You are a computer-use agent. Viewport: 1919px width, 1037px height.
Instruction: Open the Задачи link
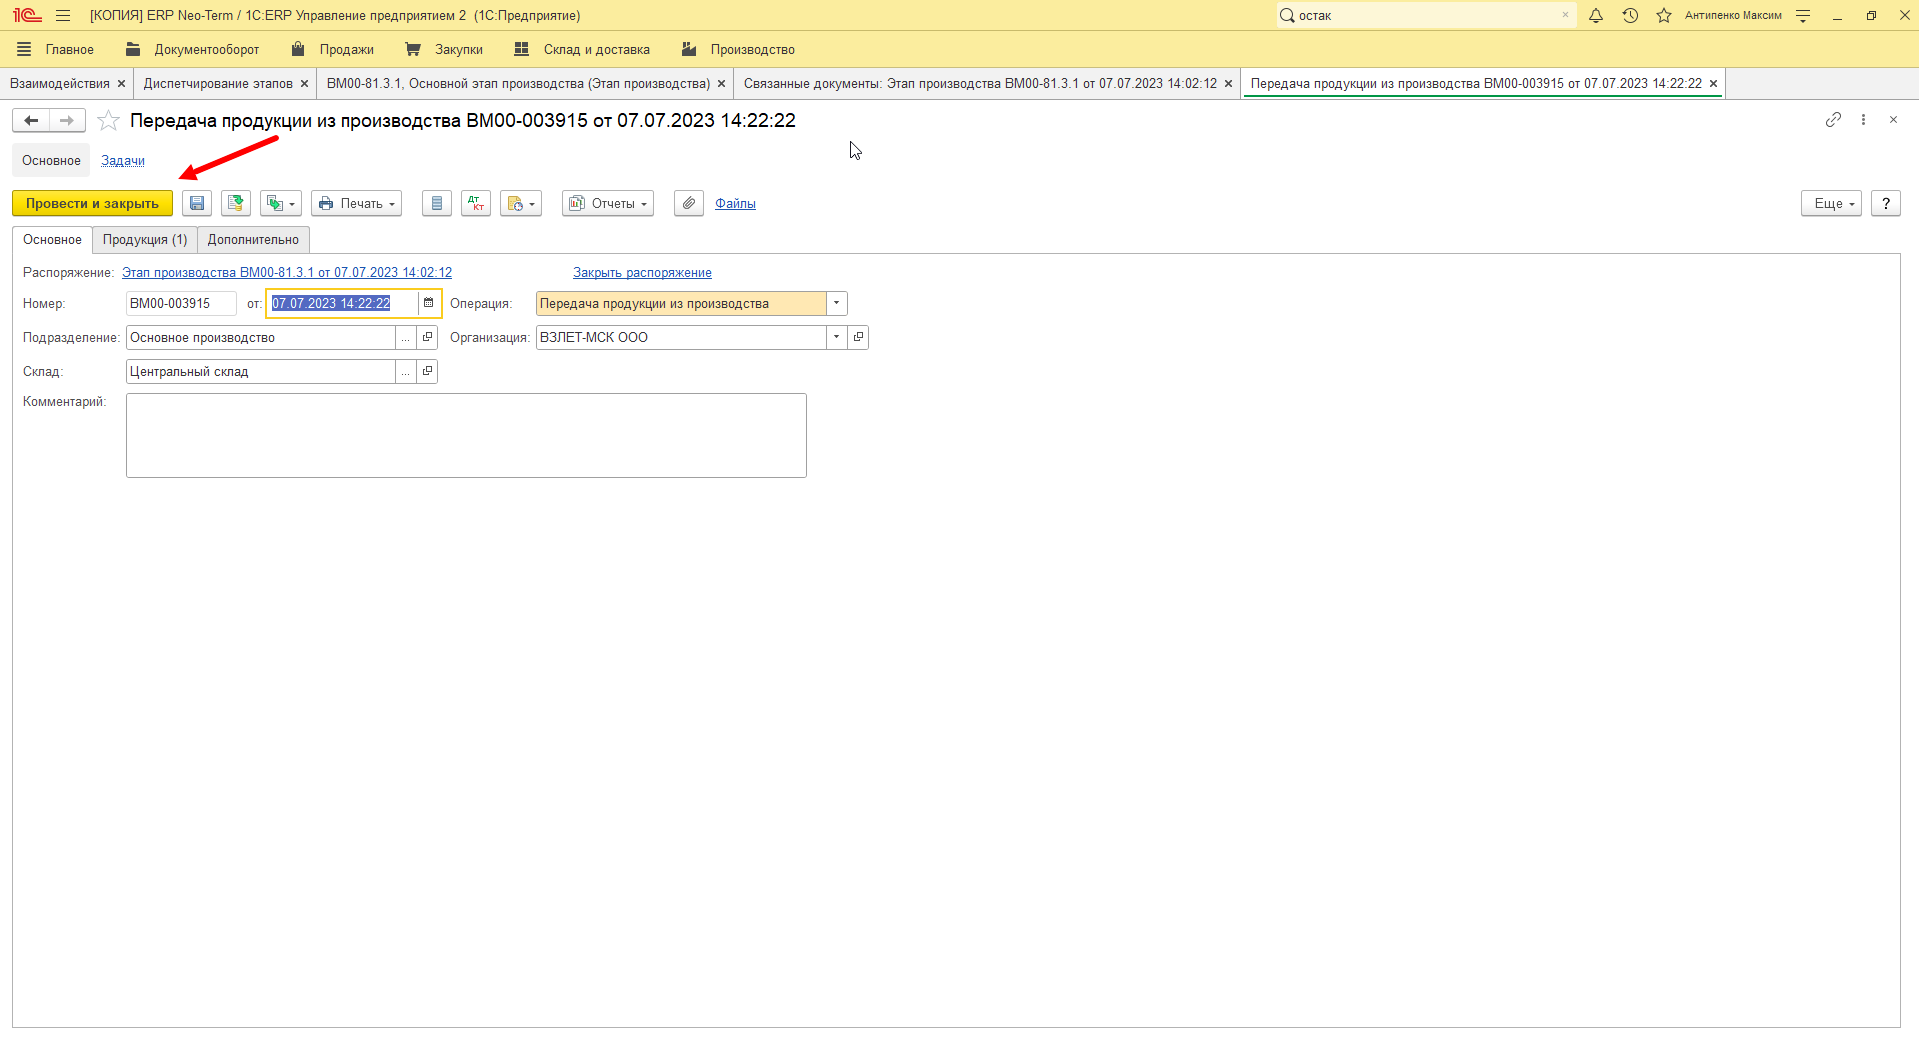(x=123, y=160)
